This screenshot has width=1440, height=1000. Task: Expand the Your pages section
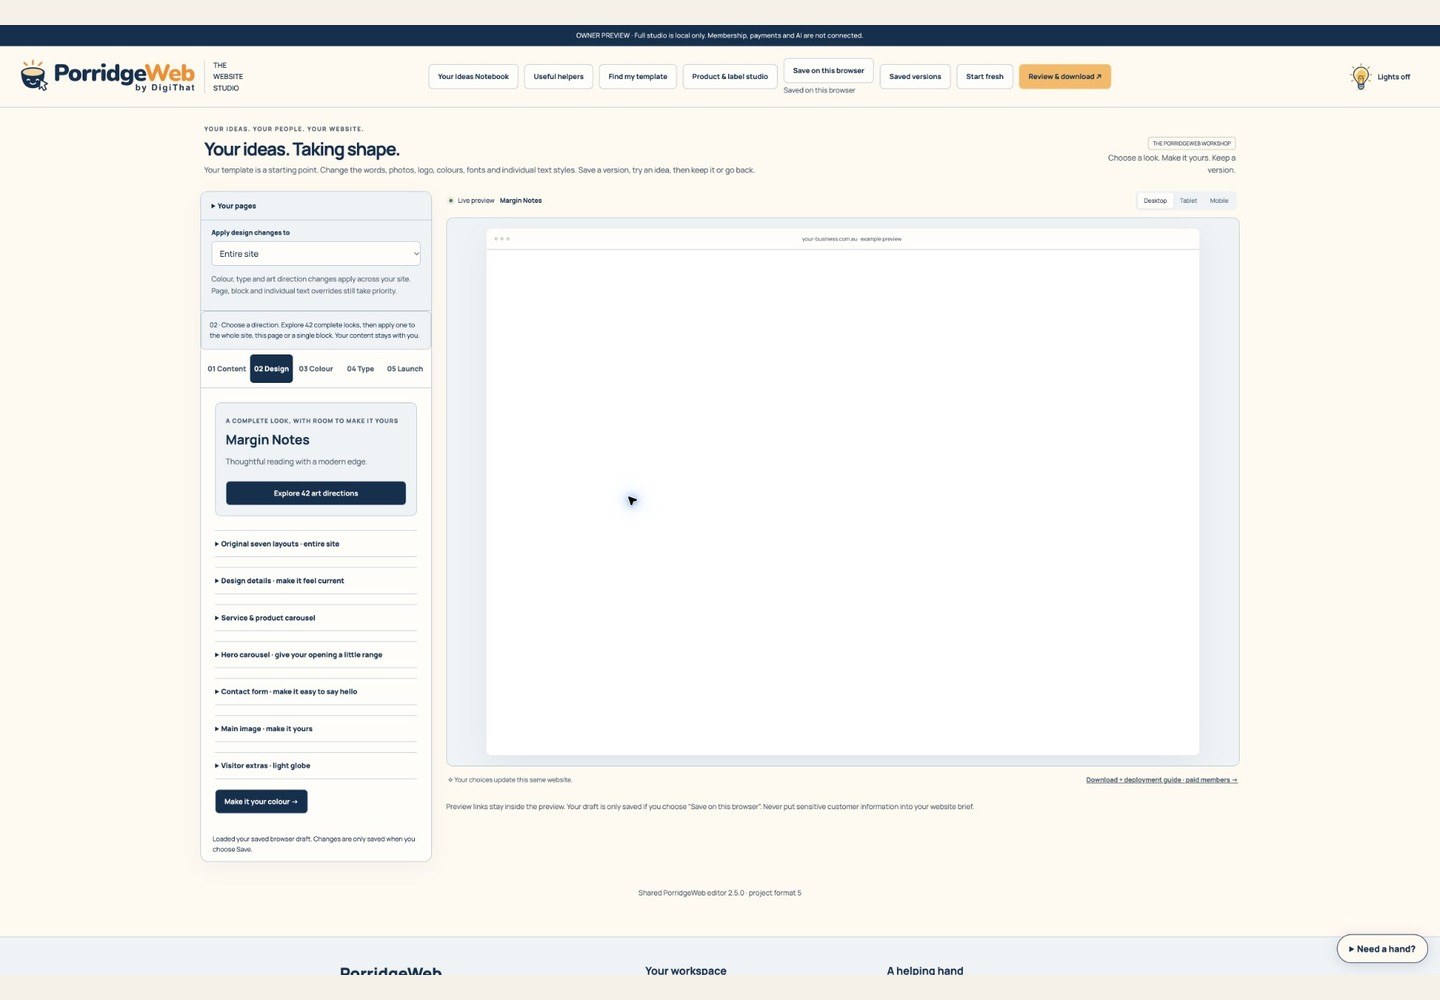coord(316,206)
